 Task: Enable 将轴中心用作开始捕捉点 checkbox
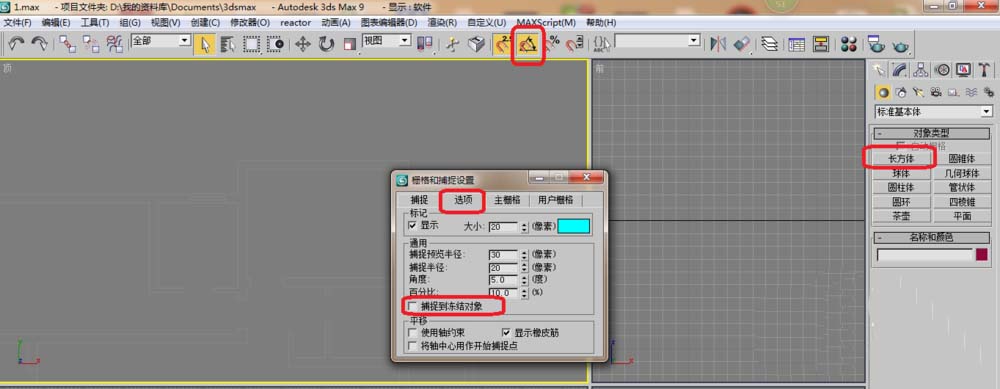(x=413, y=346)
